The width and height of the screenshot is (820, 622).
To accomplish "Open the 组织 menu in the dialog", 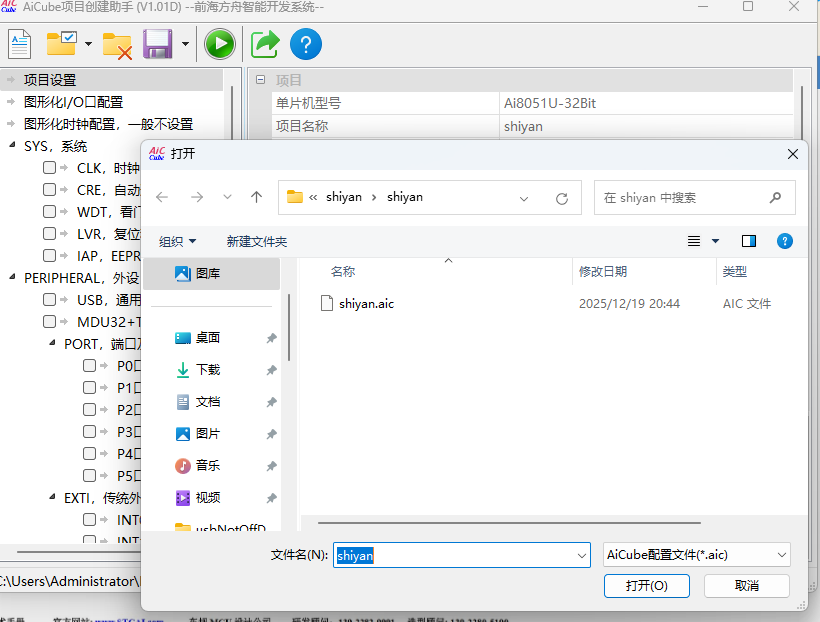I will [177, 240].
